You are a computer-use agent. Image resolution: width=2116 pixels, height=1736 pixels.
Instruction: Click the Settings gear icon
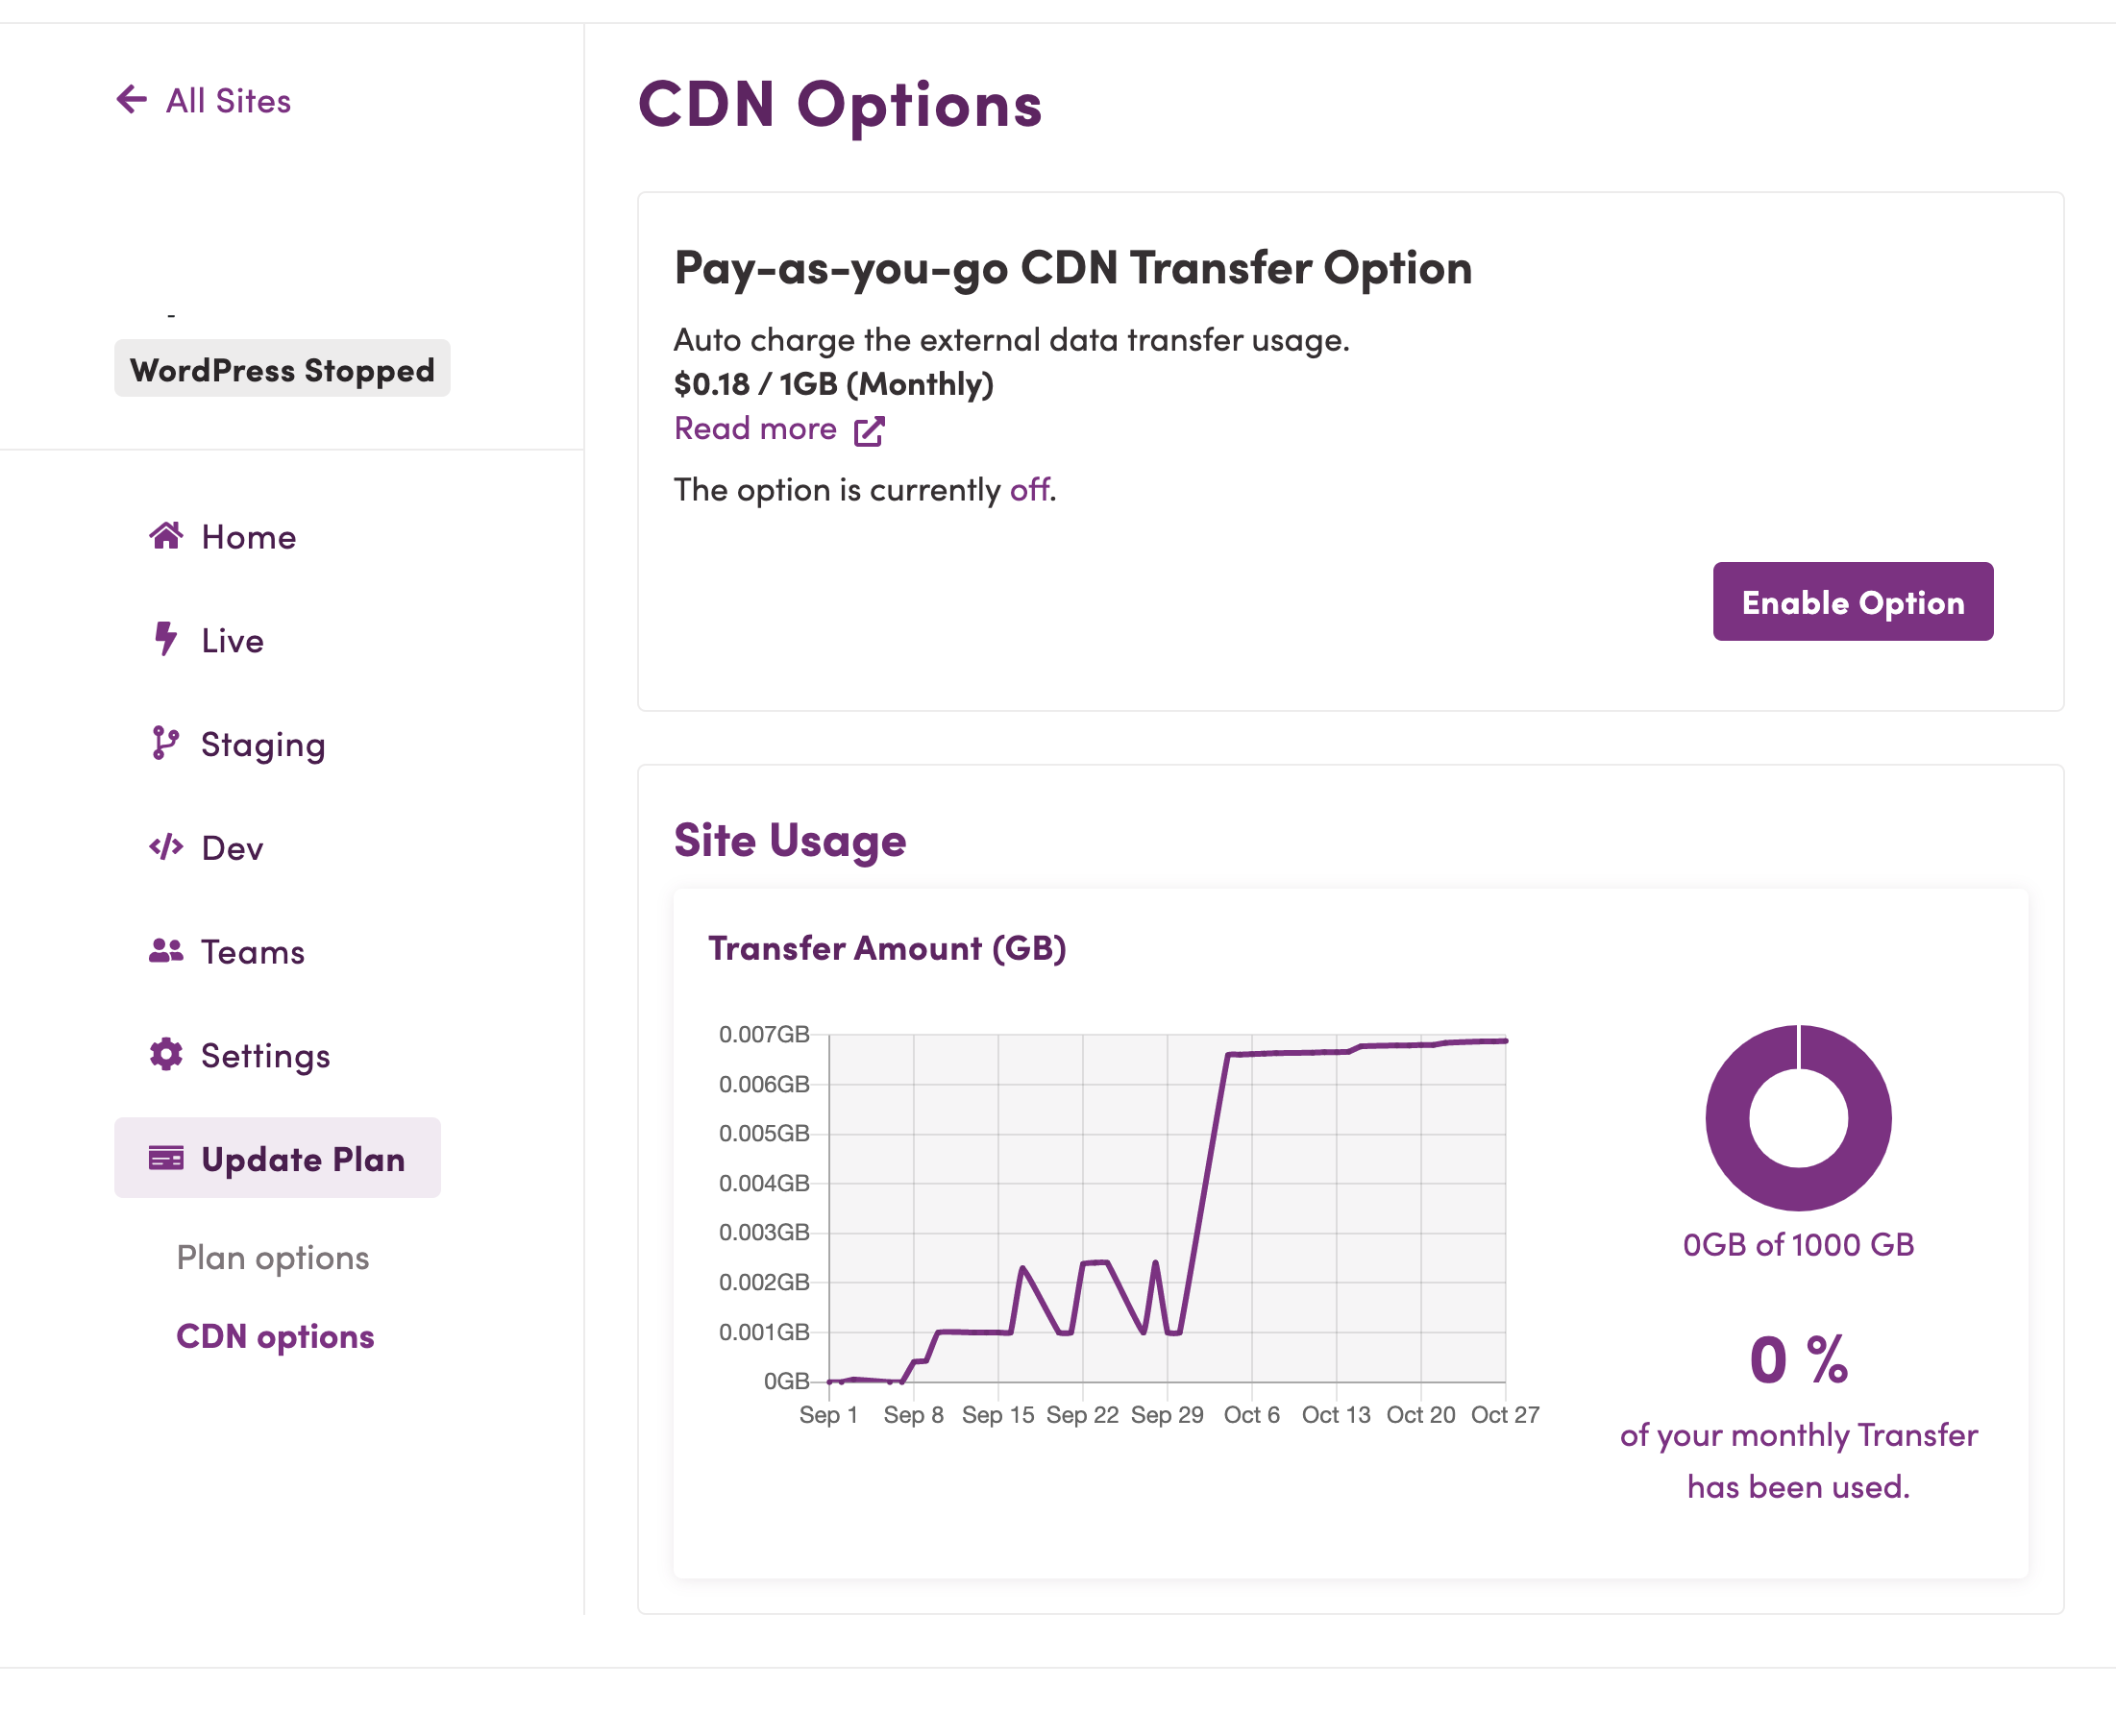(x=166, y=1054)
